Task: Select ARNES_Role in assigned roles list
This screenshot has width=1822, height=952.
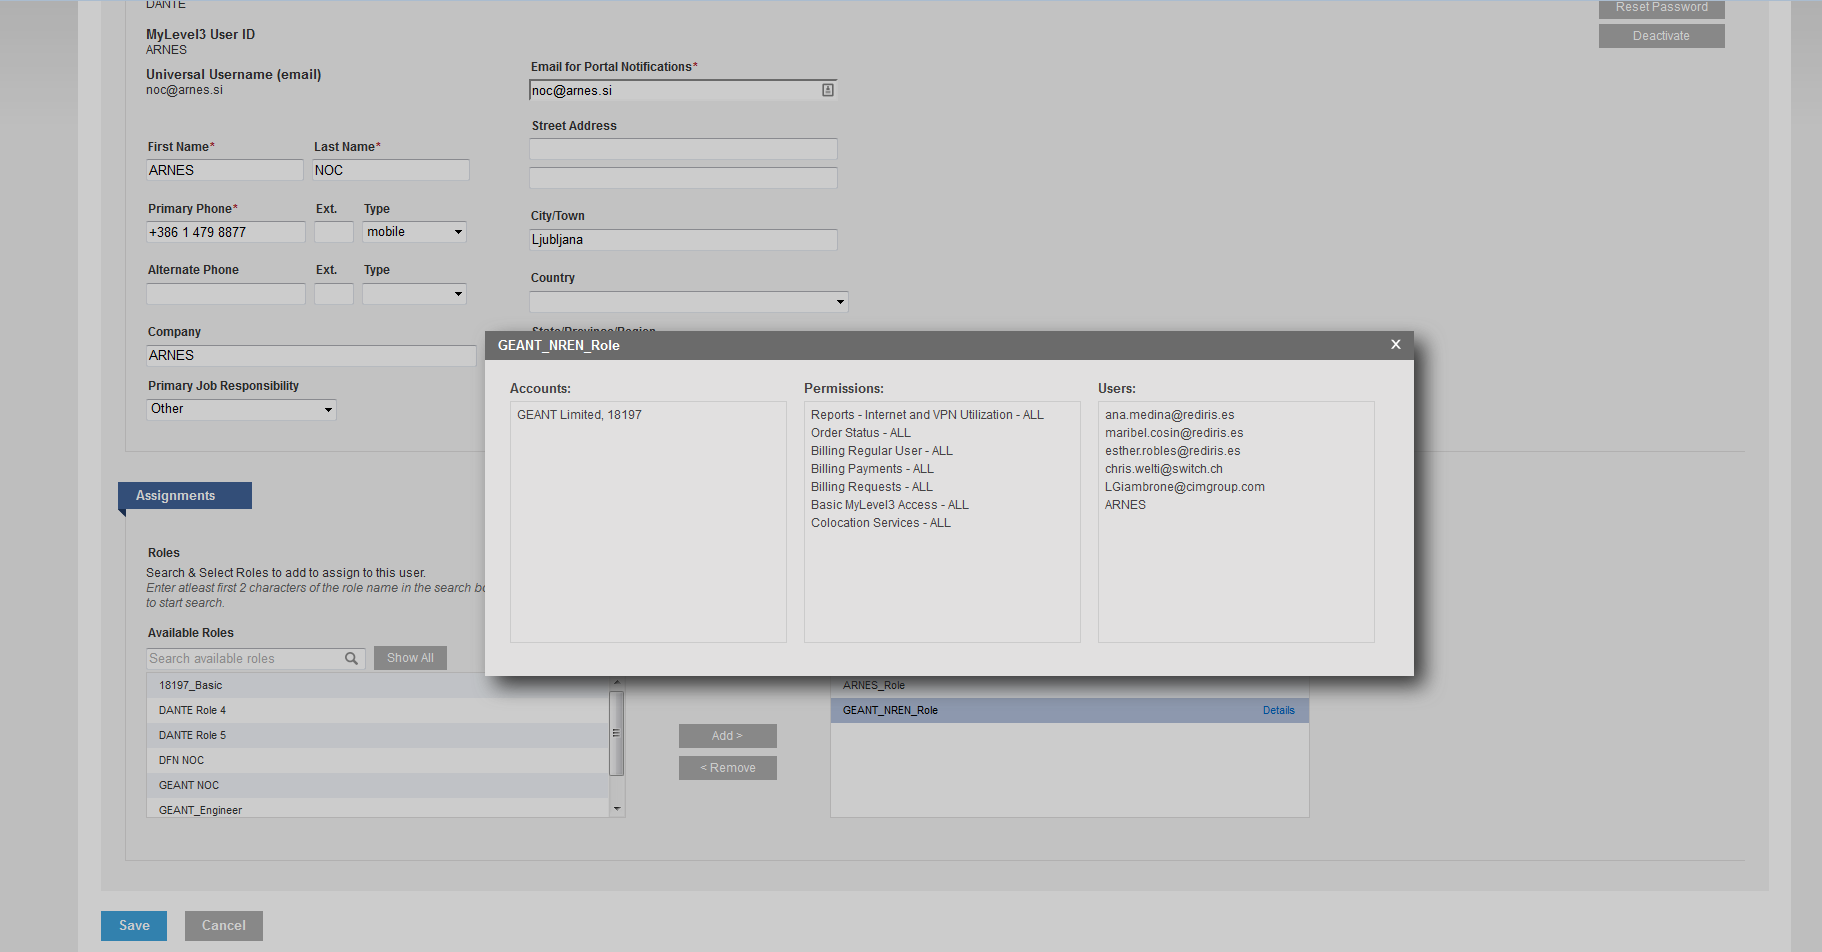Action: pos(1069,686)
